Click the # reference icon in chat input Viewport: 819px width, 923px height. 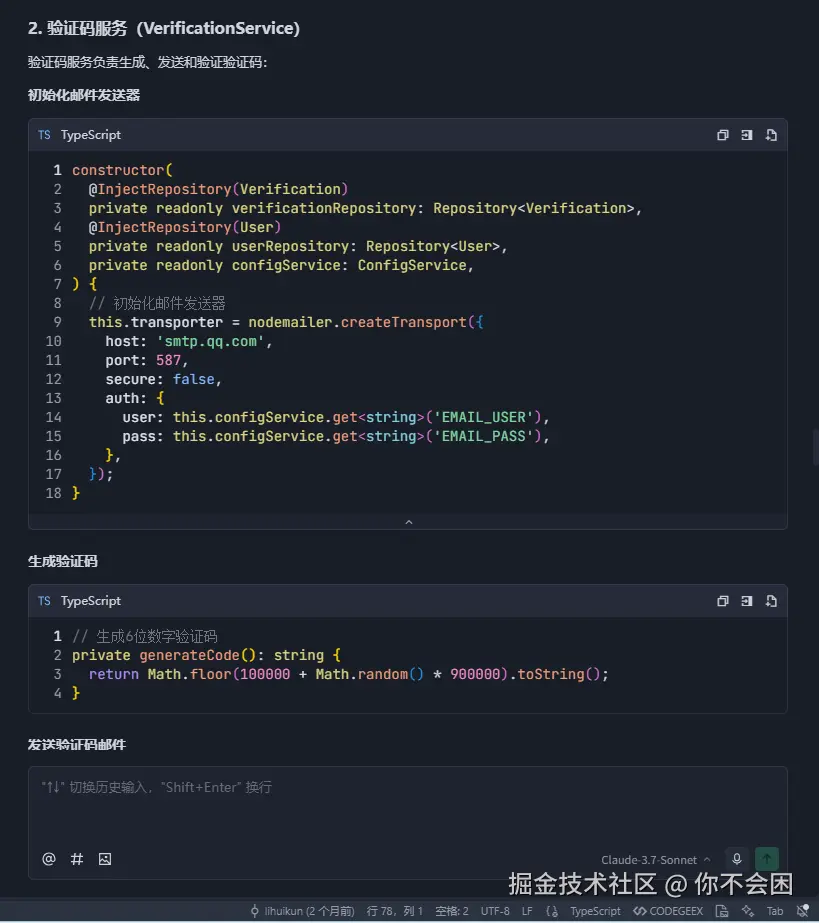77,859
